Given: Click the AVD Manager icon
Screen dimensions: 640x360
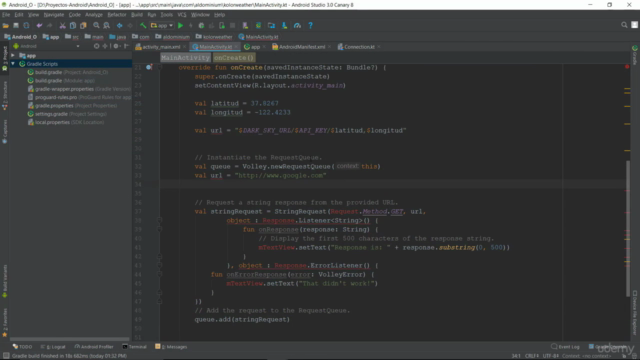Looking at the screenshot, I should pyautogui.click(x=245, y=25).
